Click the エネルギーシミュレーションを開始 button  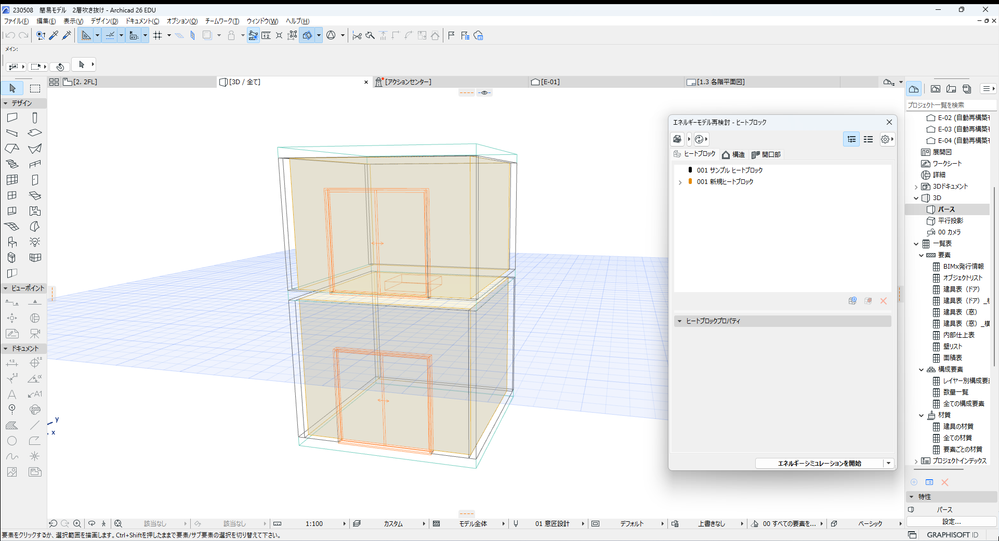(820, 463)
